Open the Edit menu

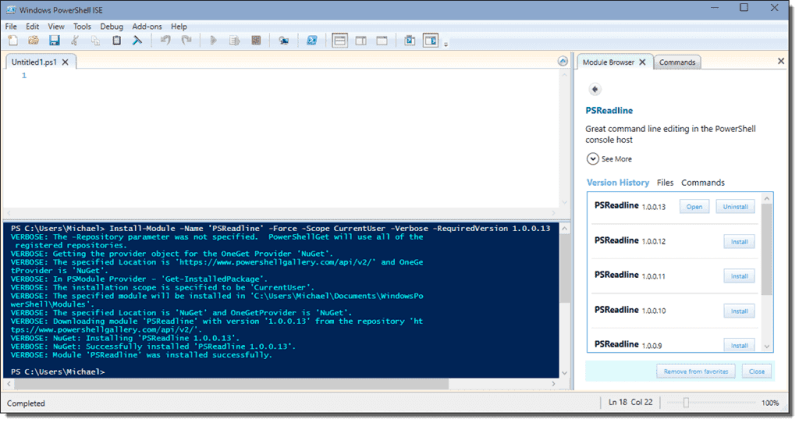coord(33,27)
